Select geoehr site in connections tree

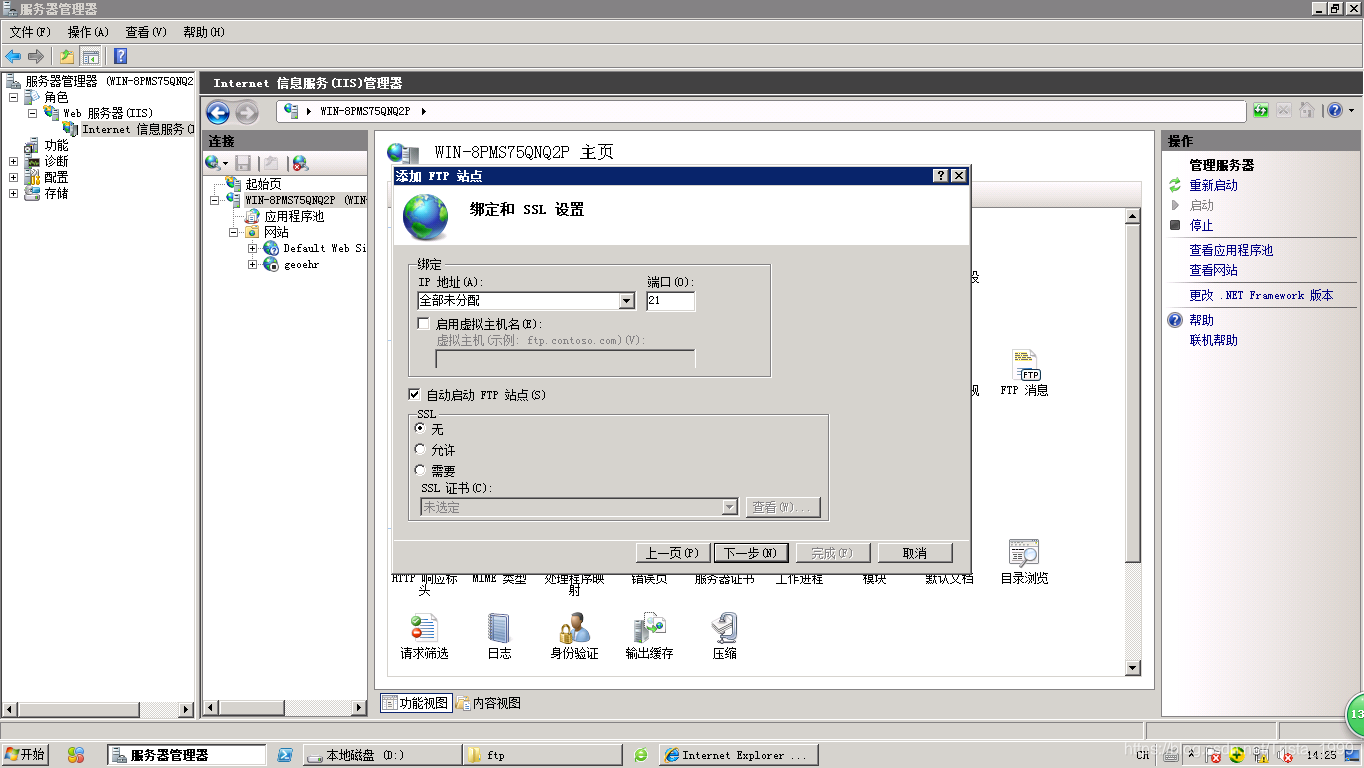click(x=301, y=264)
